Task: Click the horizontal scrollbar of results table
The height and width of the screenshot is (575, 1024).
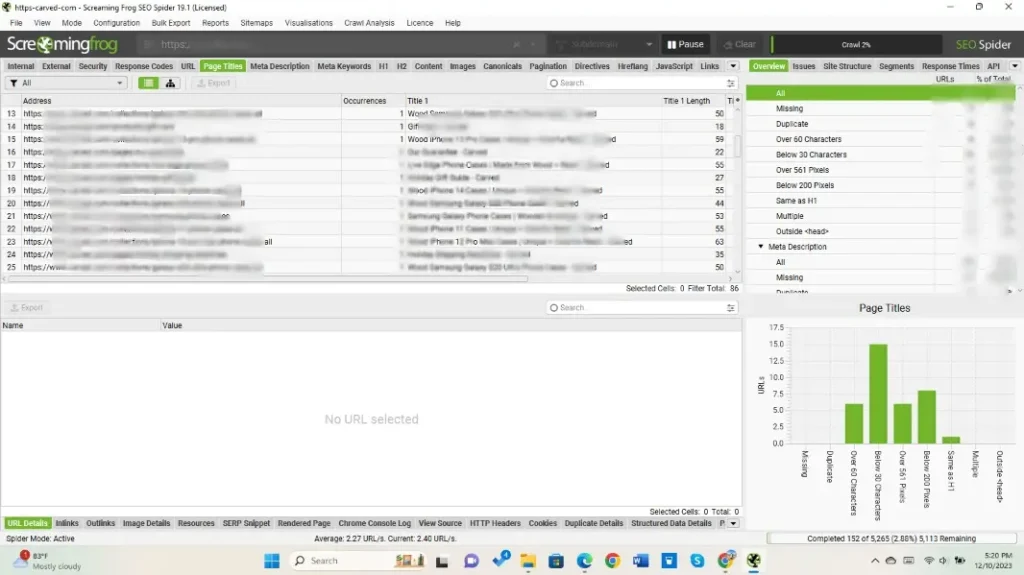Action: click(x=268, y=279)
